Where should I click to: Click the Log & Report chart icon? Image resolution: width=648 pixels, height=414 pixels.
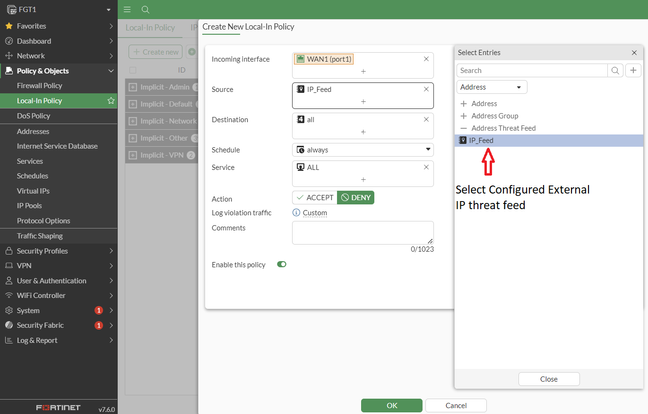(x=9, y=340)
